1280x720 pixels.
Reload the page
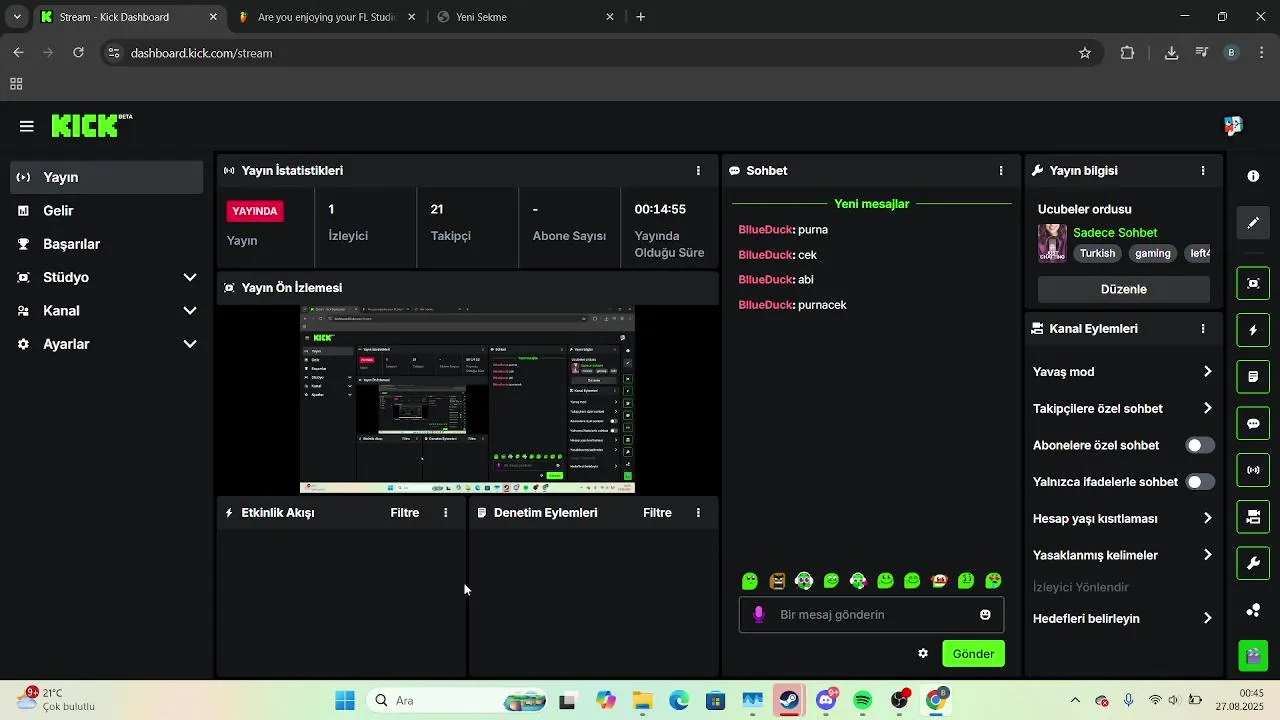click(x=78, y=53)
